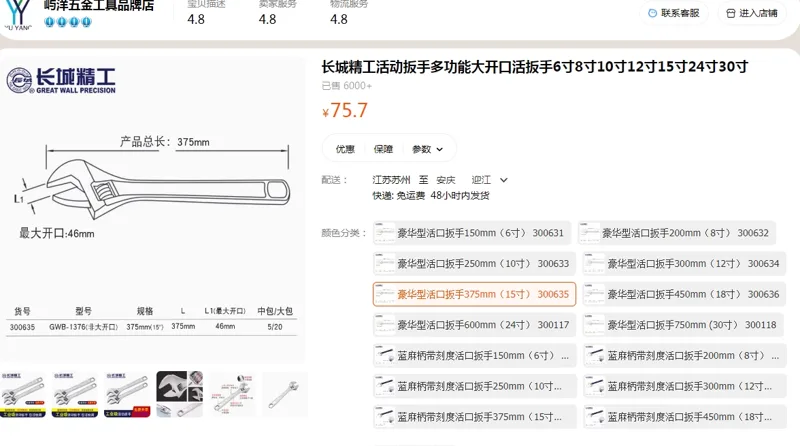Select option 豪华型活口扳手200mm（8寸）300632

point(677,233)
